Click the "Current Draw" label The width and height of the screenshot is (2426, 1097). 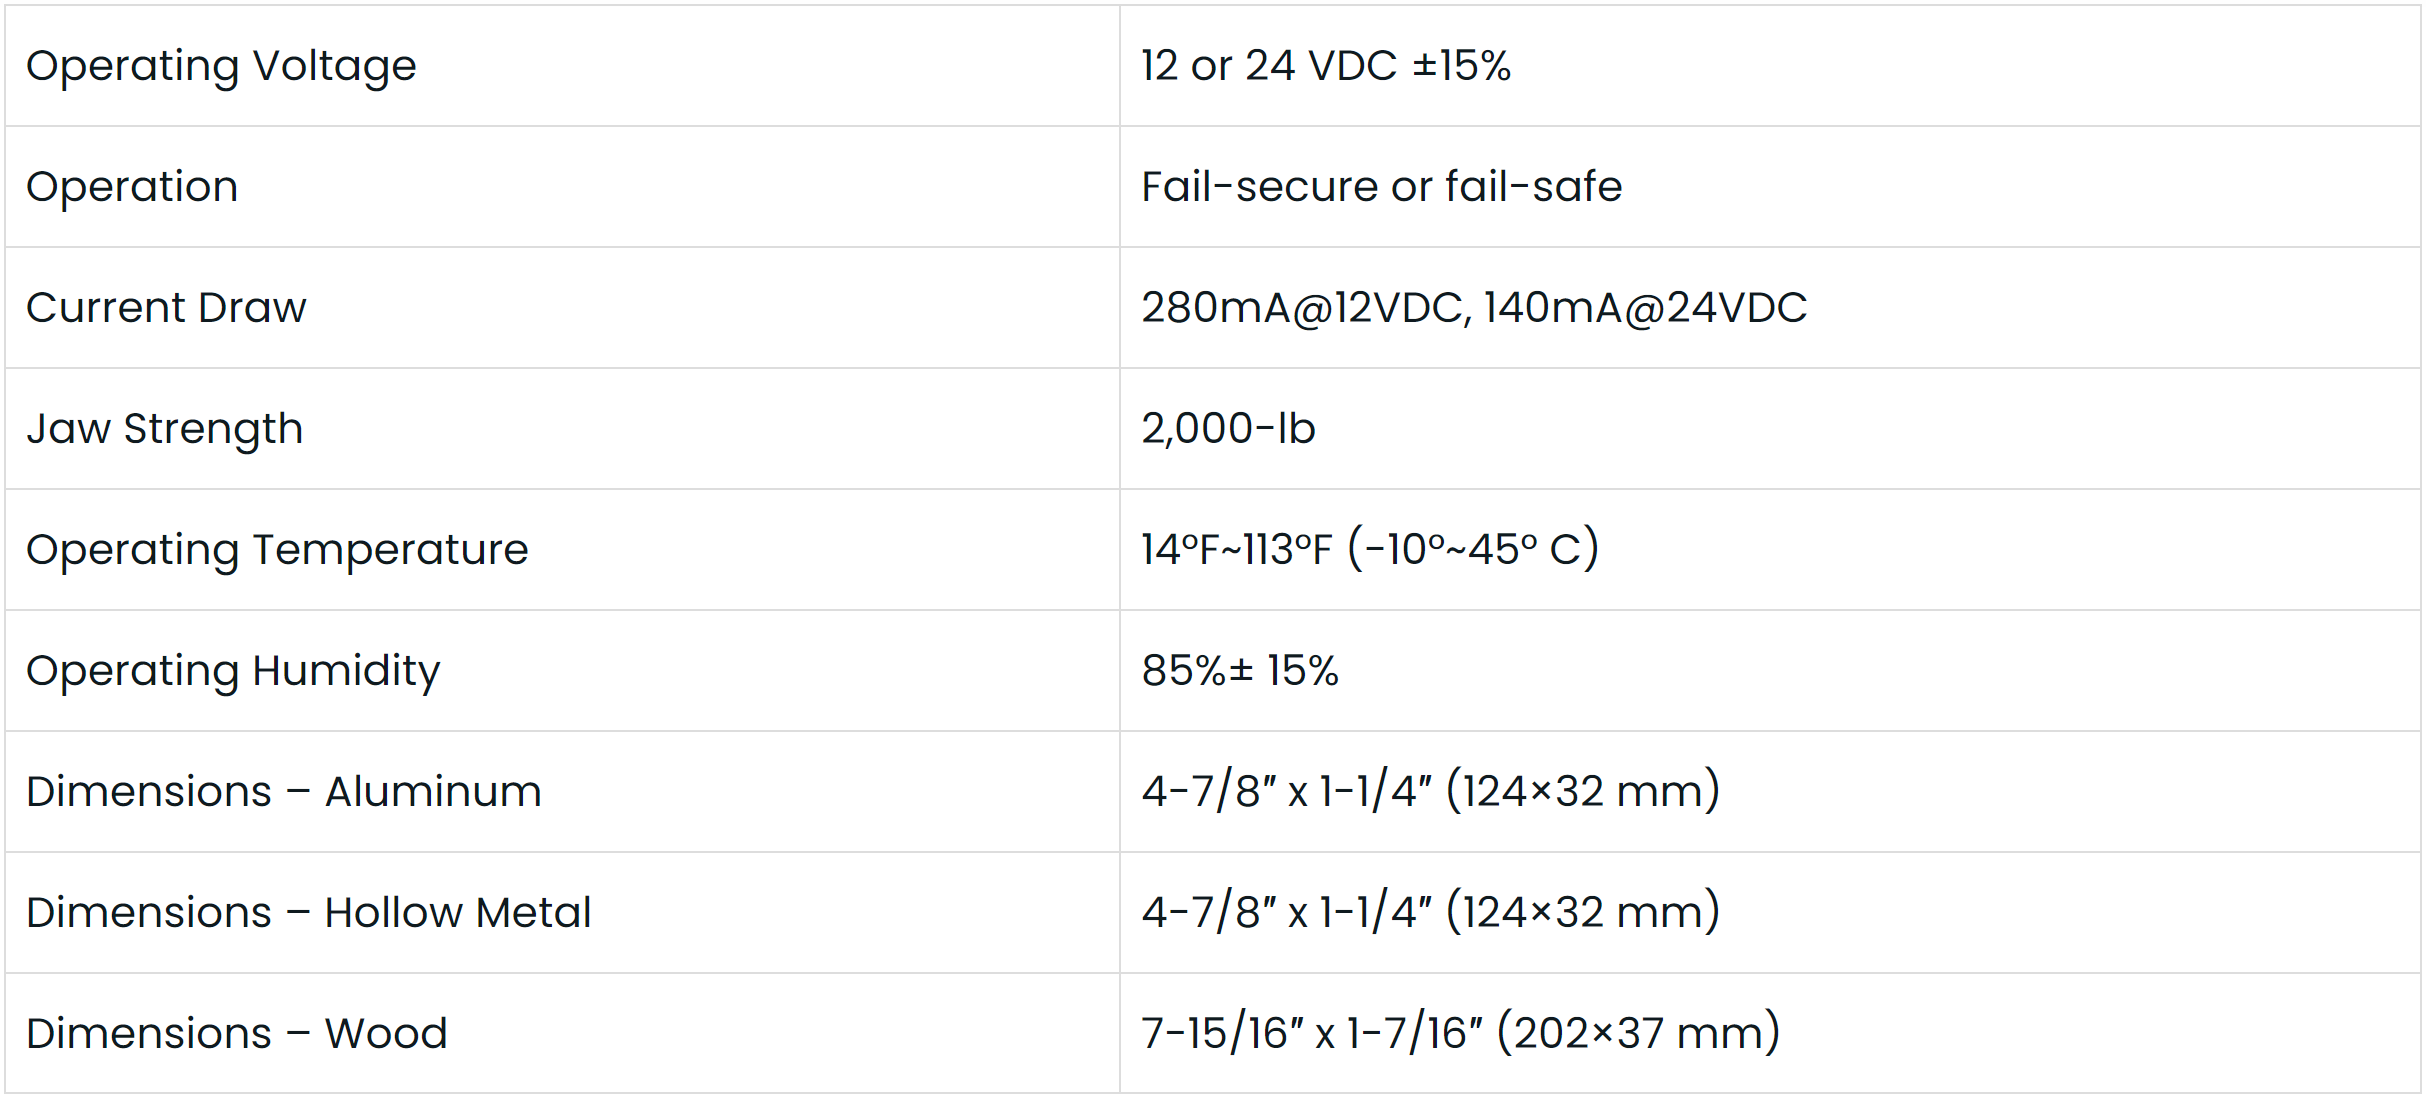pyautogui.click(x=166, y=308)
